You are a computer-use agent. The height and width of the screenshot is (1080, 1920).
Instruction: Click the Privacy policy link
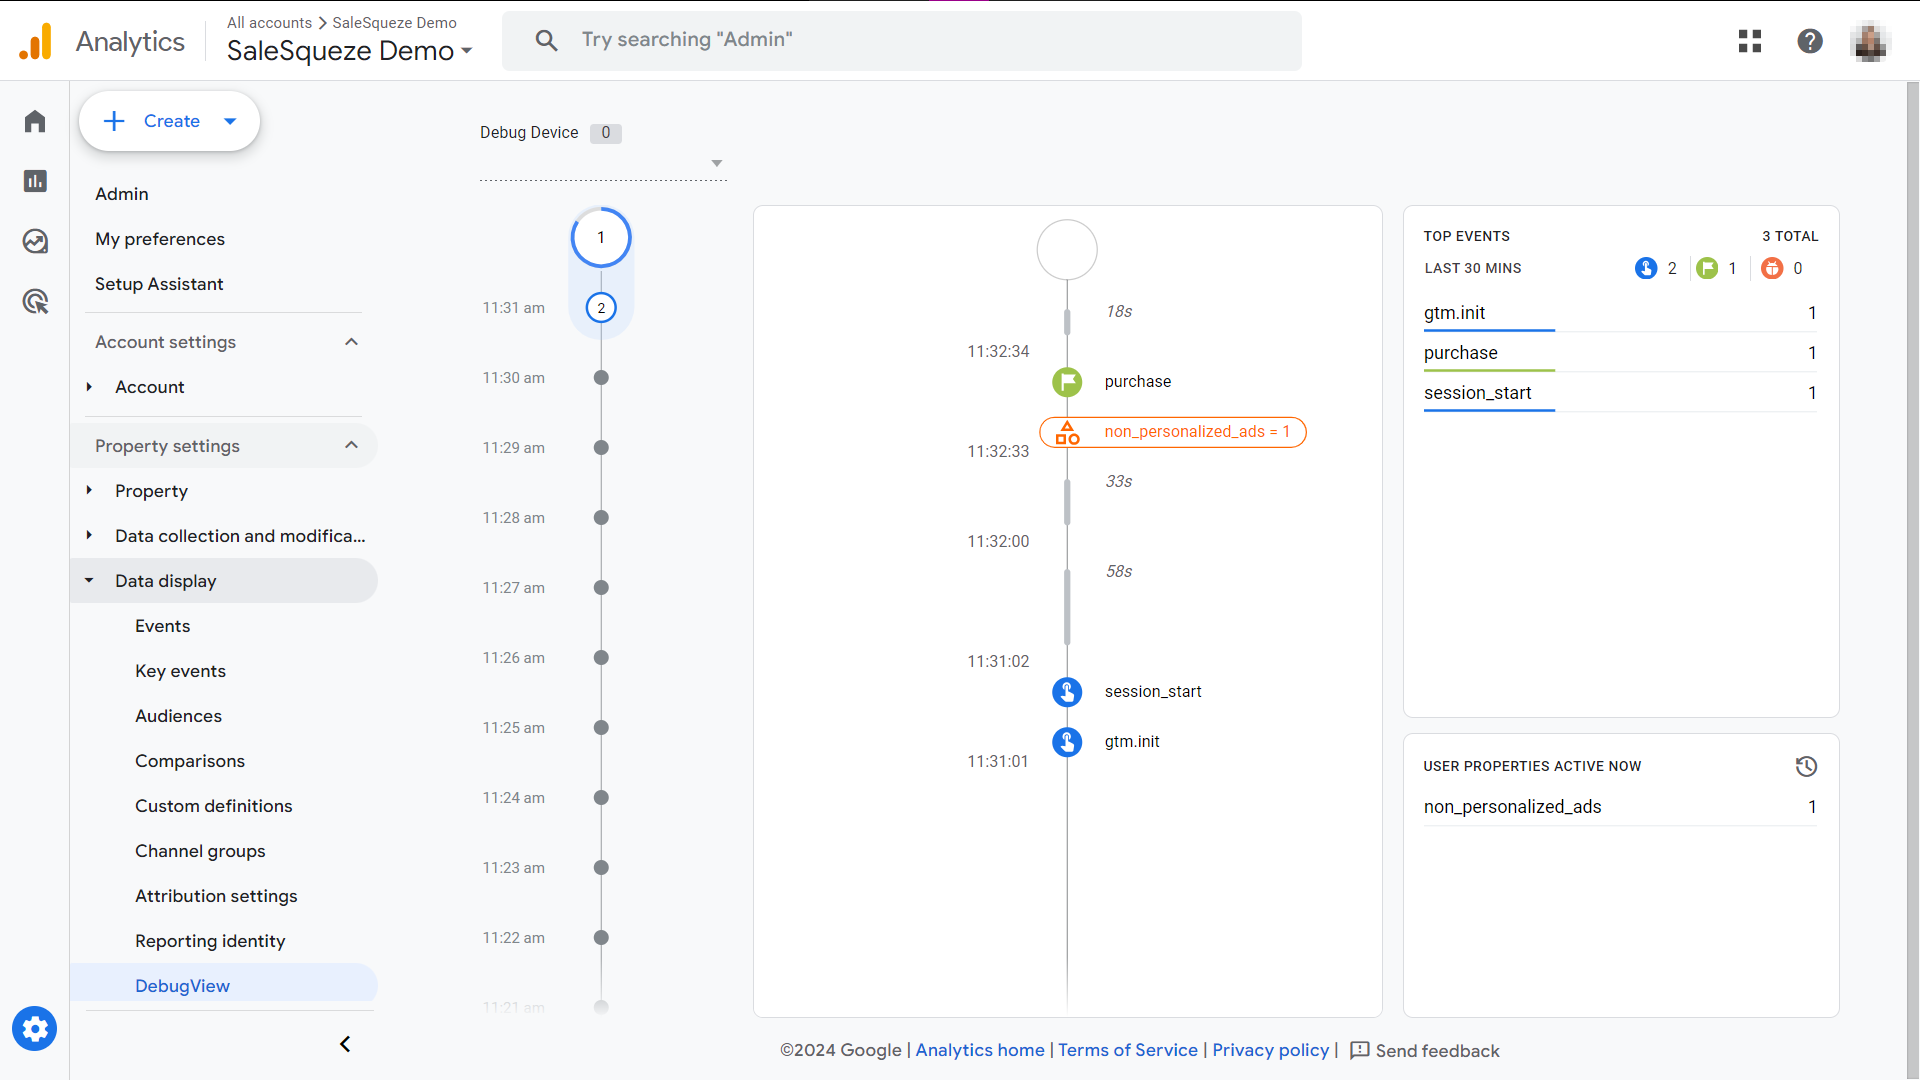pyautogui.click(x=1271, y=1050)
